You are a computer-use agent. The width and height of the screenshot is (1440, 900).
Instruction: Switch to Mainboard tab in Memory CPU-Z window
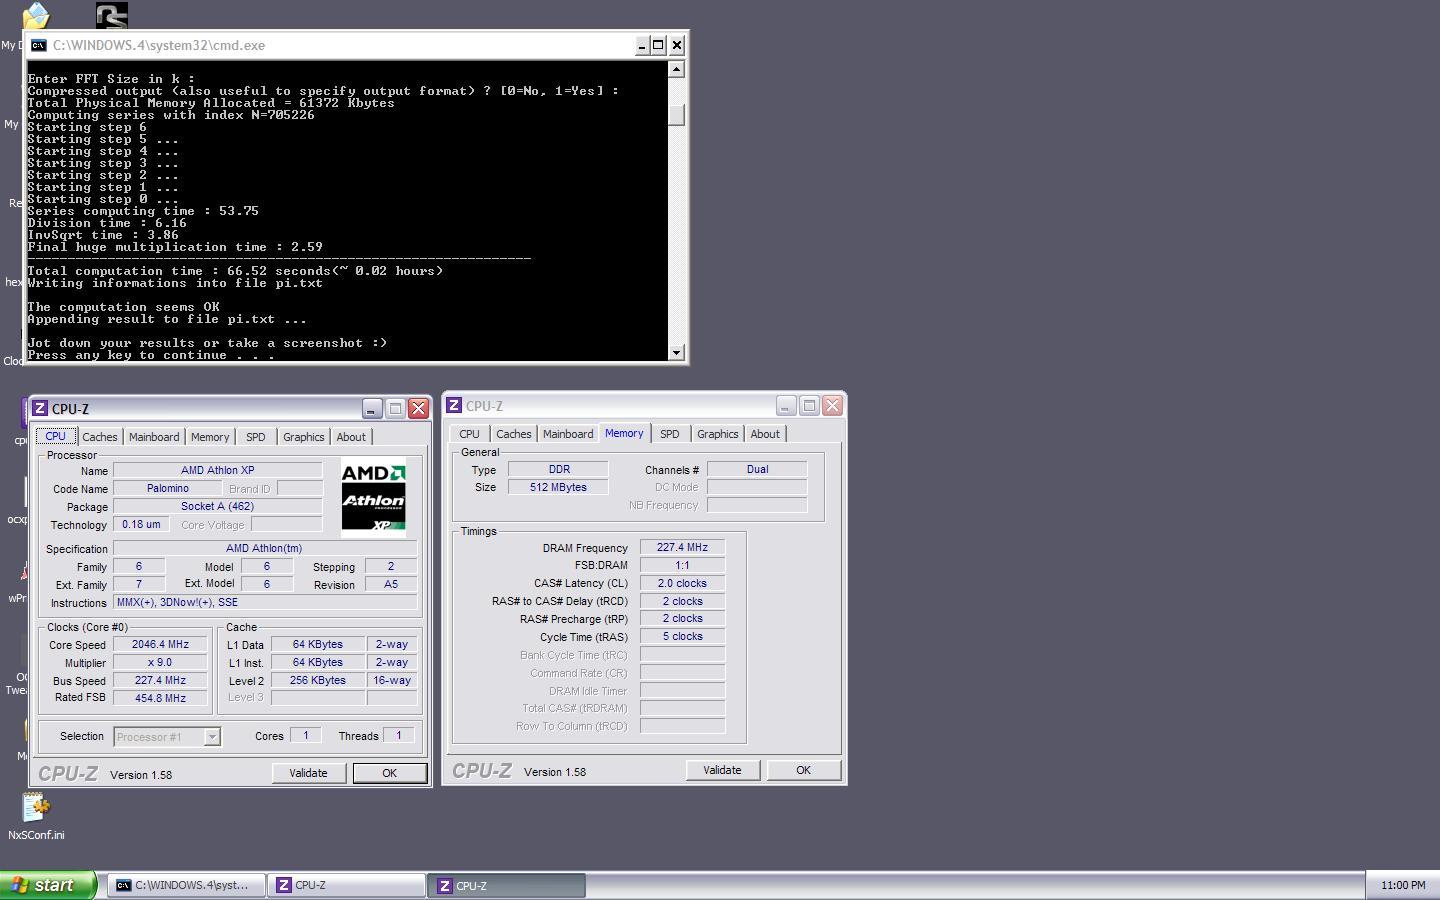tap(568, 434)
